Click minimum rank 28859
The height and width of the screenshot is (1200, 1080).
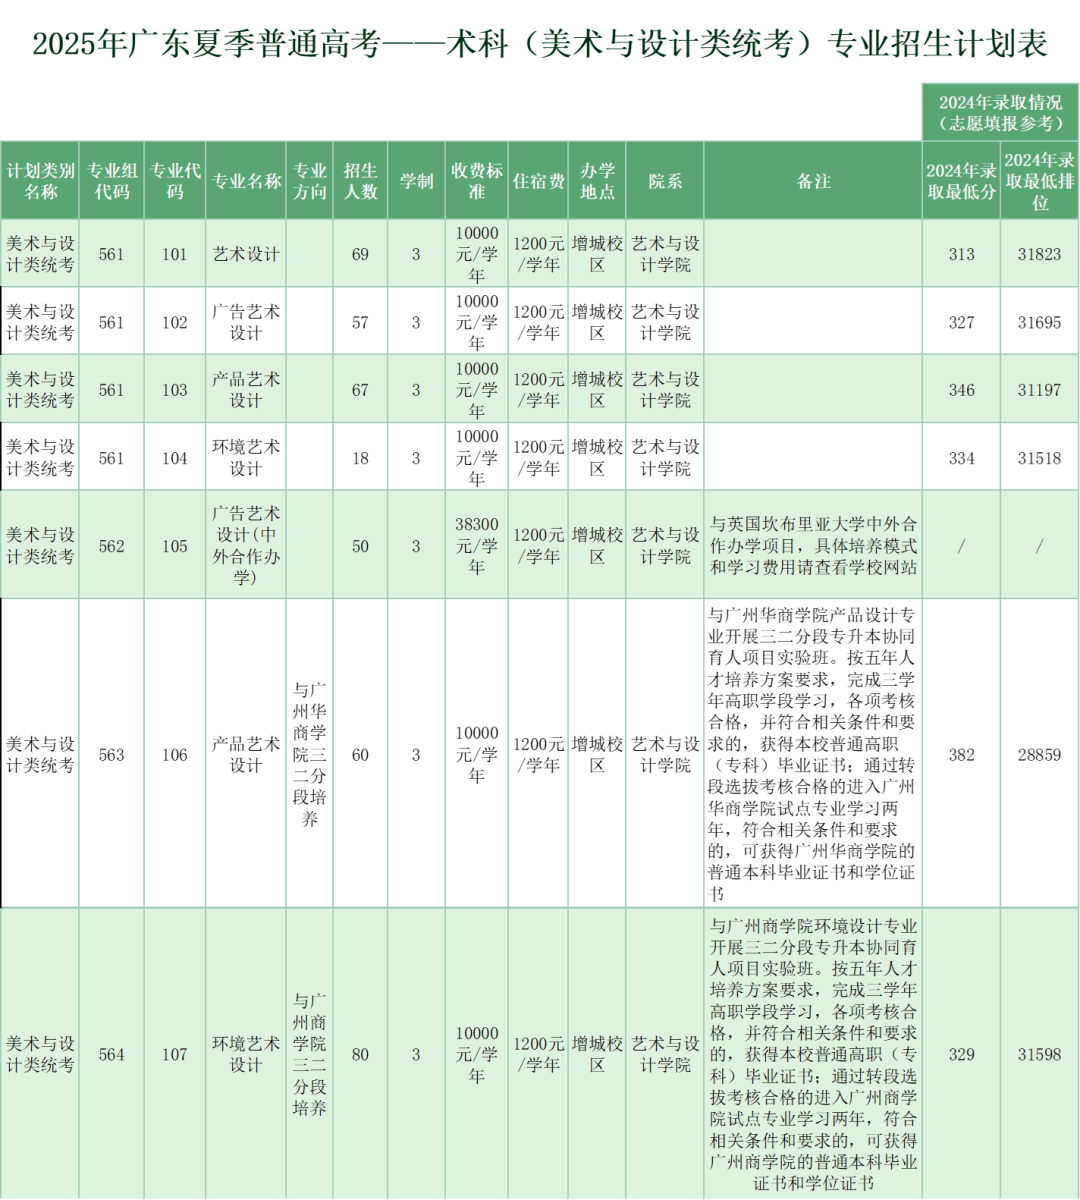point(1040,754)
